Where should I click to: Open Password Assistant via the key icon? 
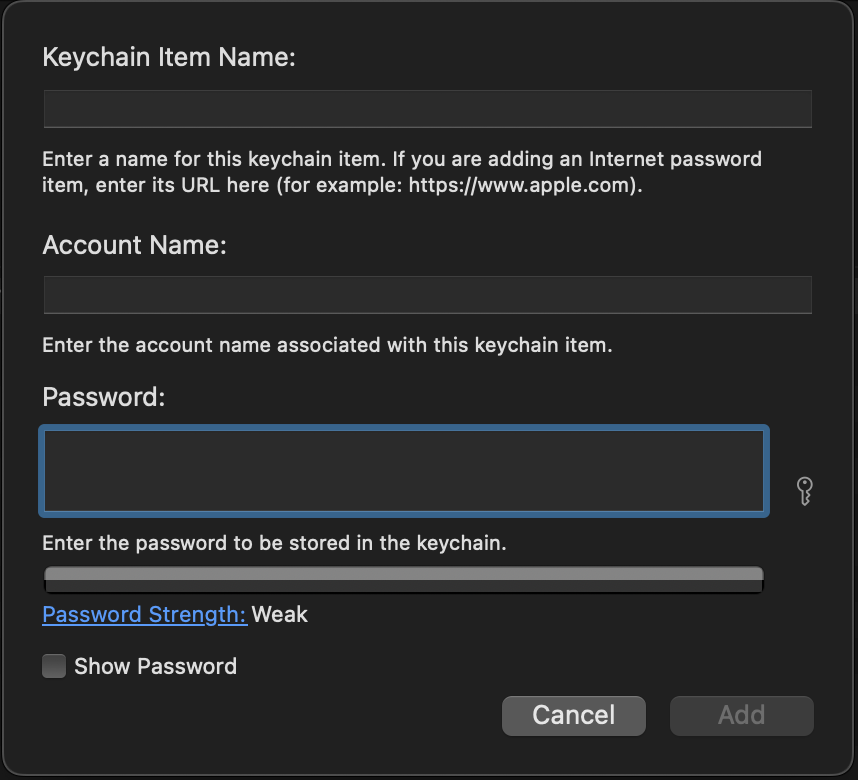tap(804, 491)
